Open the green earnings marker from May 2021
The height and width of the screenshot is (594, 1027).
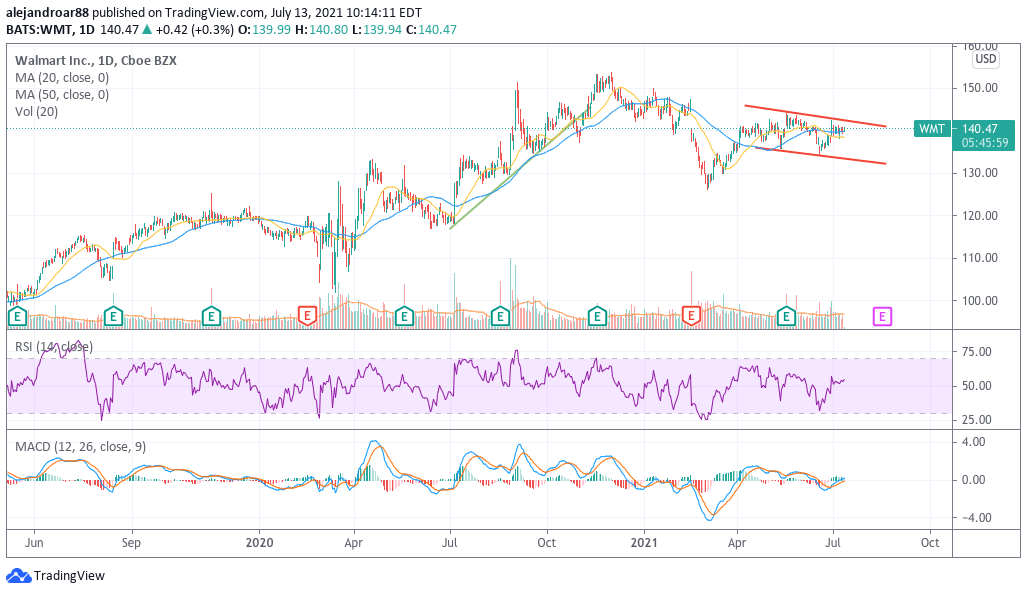(786, 317)
